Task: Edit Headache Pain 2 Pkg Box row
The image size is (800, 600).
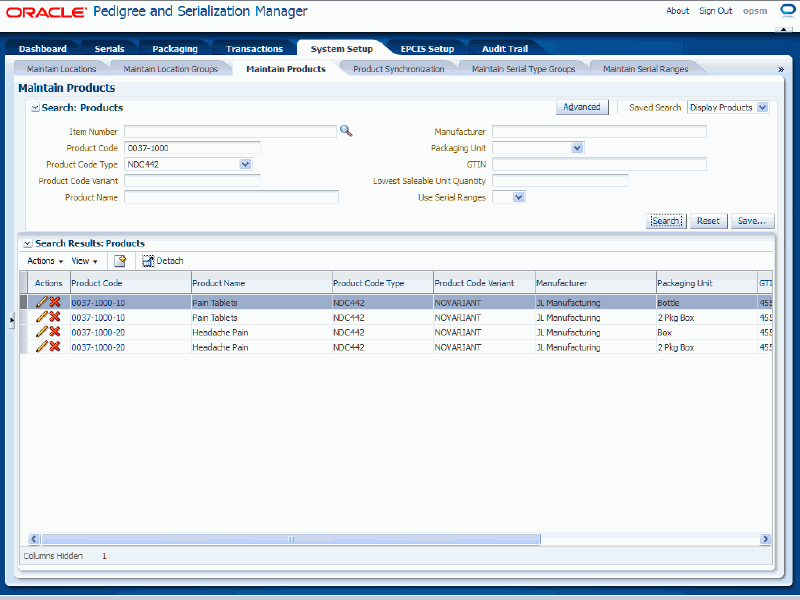Action: pyautogui.click(x=41, y=346)
